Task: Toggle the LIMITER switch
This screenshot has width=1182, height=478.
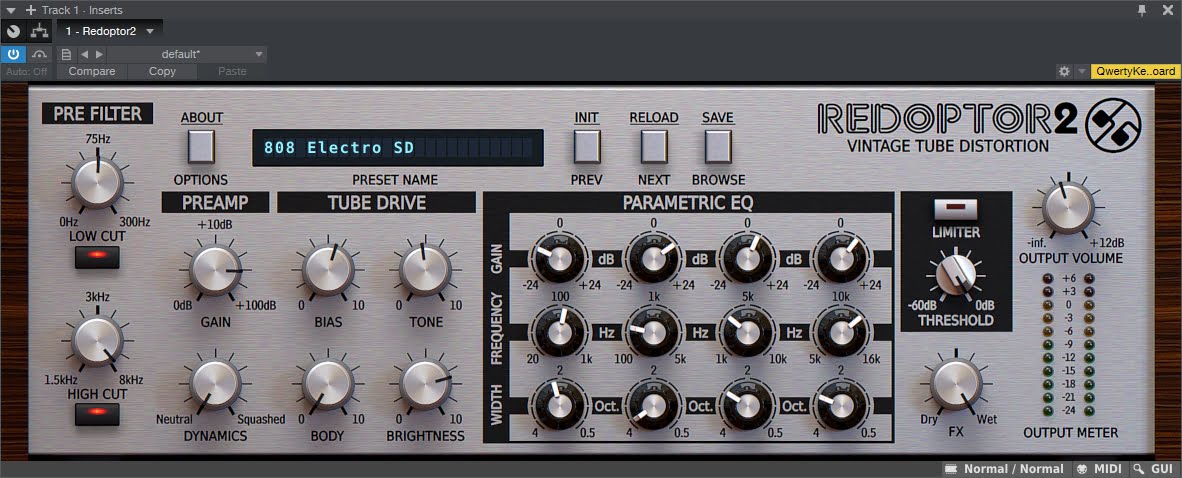Action: click(955, 209)
